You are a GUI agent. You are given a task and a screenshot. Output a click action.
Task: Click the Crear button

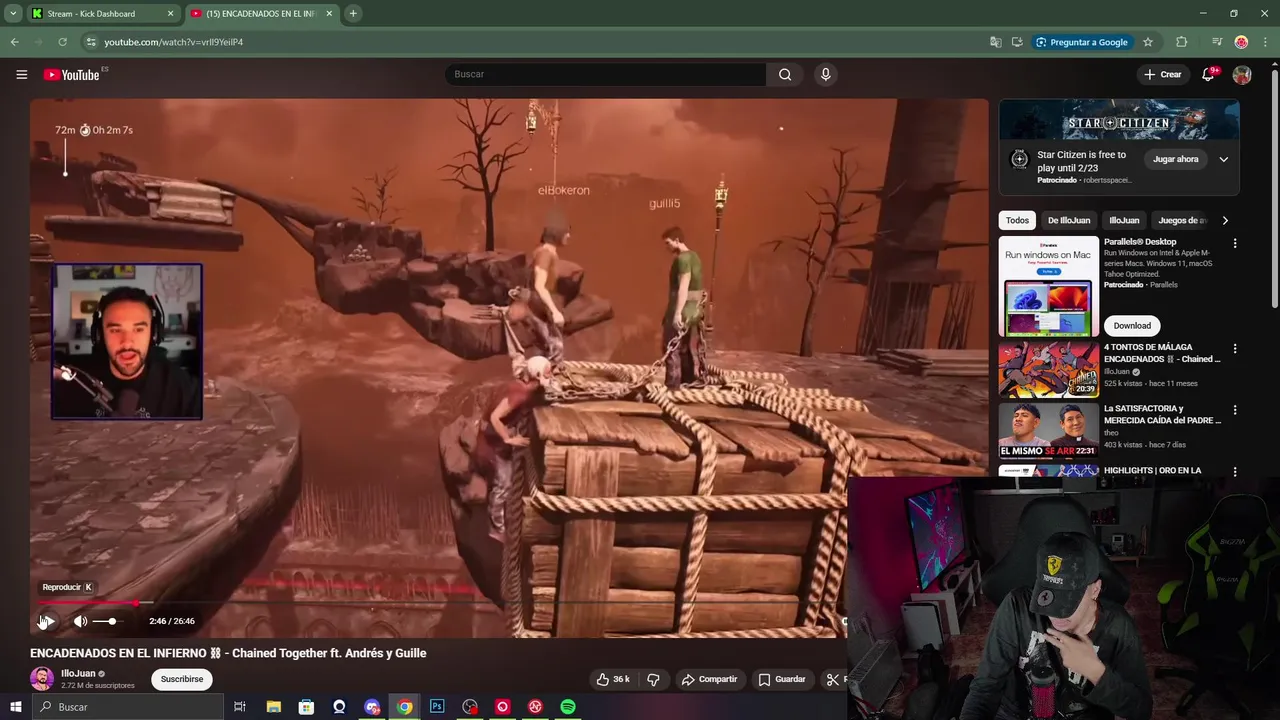coord(1163,74)
